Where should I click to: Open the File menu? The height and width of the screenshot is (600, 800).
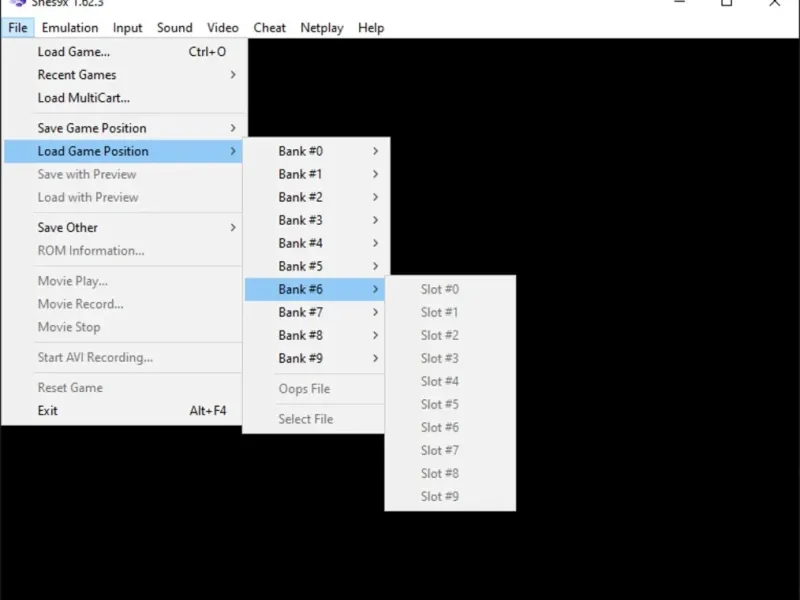coord(18,28)
